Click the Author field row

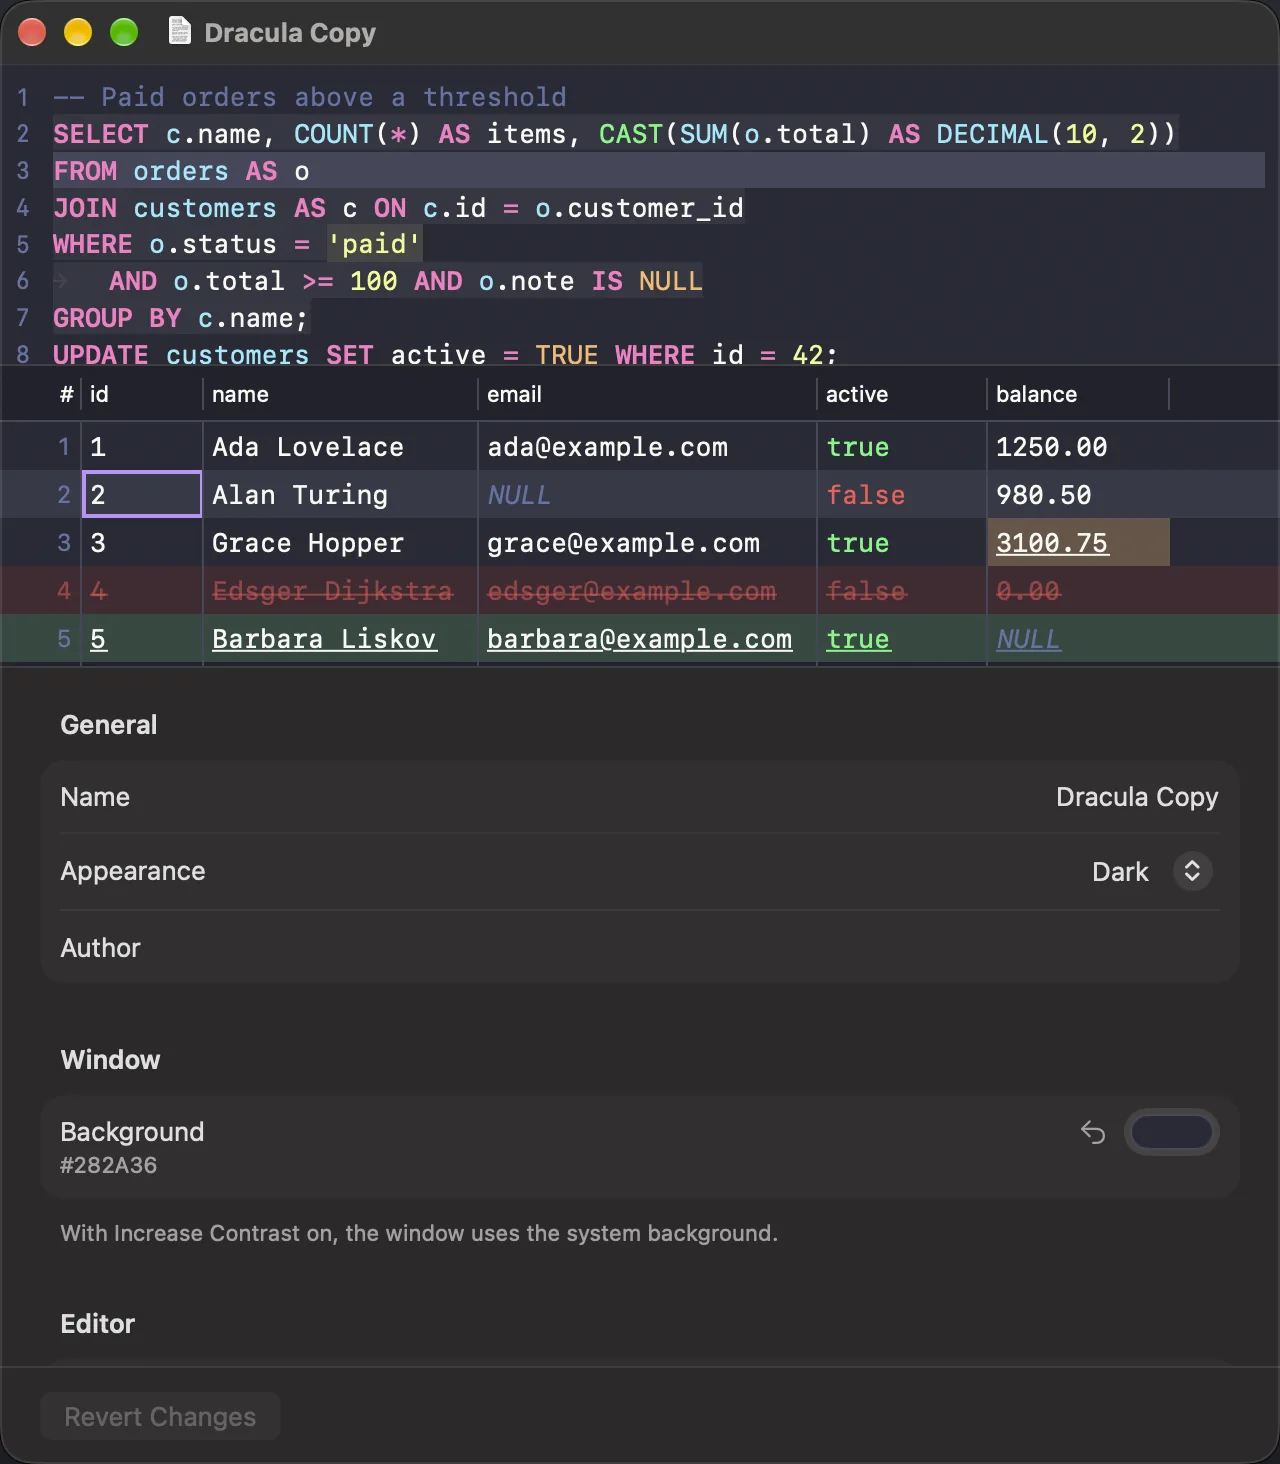tap(640, 947)
